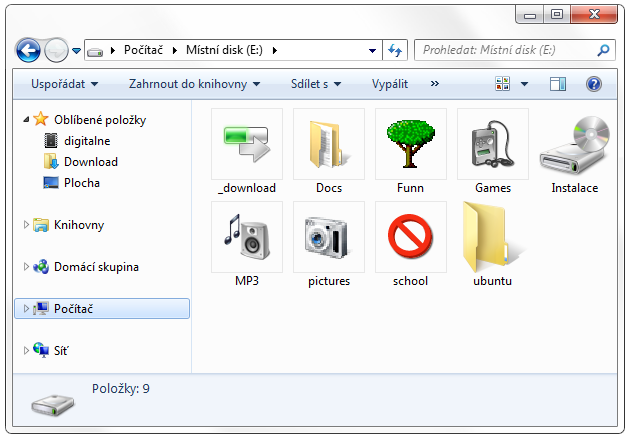
Task: Click the Instalace name label
Action: [575, 188]
